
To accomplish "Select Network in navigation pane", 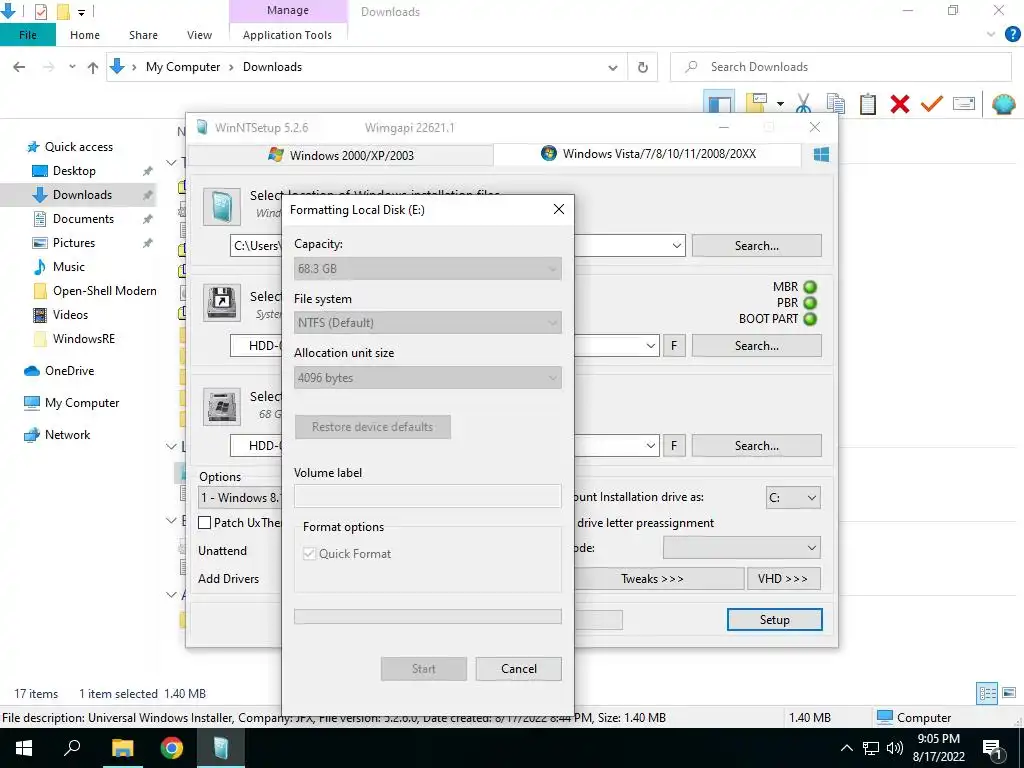I will tap(67, 435).
